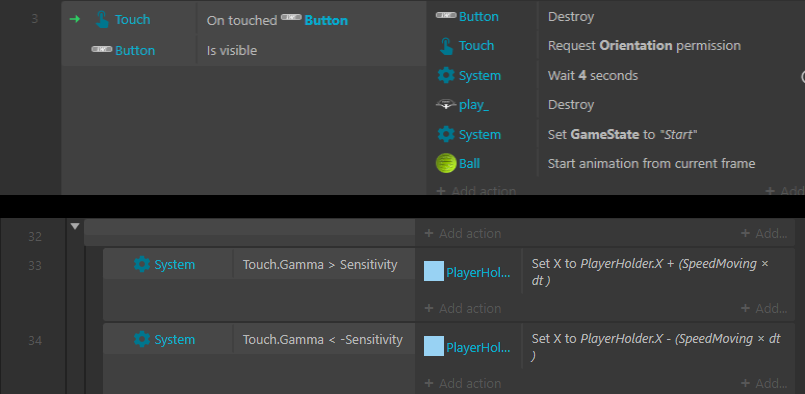805x394 pixels.
Task: Click Add action in event 32 row
Action: click(463, 233)
